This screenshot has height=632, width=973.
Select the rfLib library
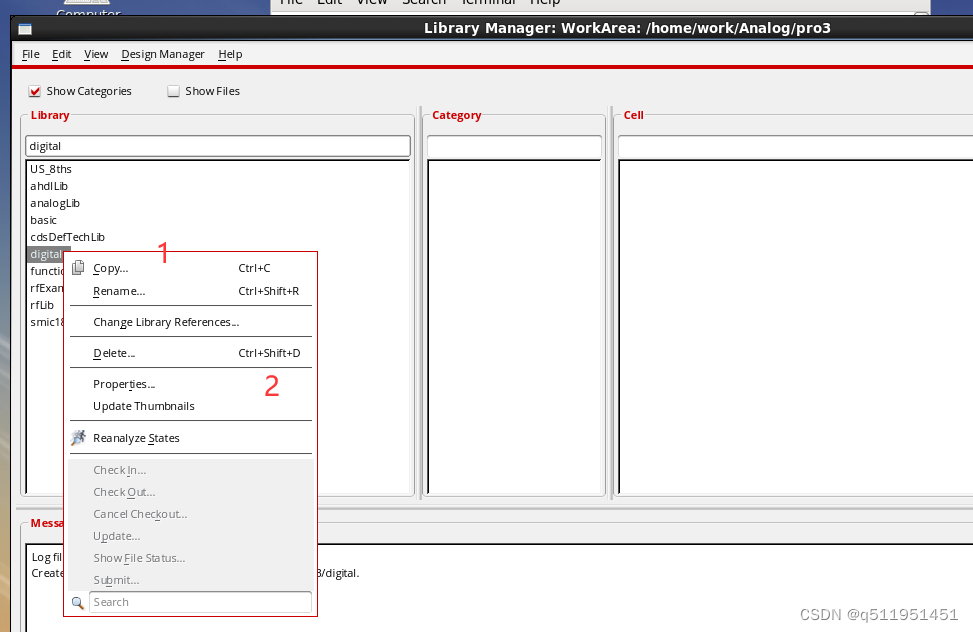tap(42, 305)
